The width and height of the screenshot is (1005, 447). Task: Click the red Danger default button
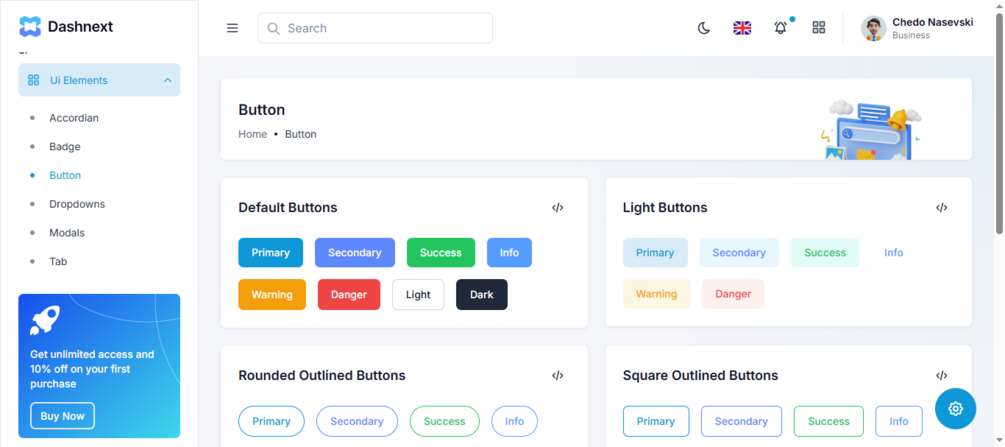pyautogui.click(x=349, y=294)
